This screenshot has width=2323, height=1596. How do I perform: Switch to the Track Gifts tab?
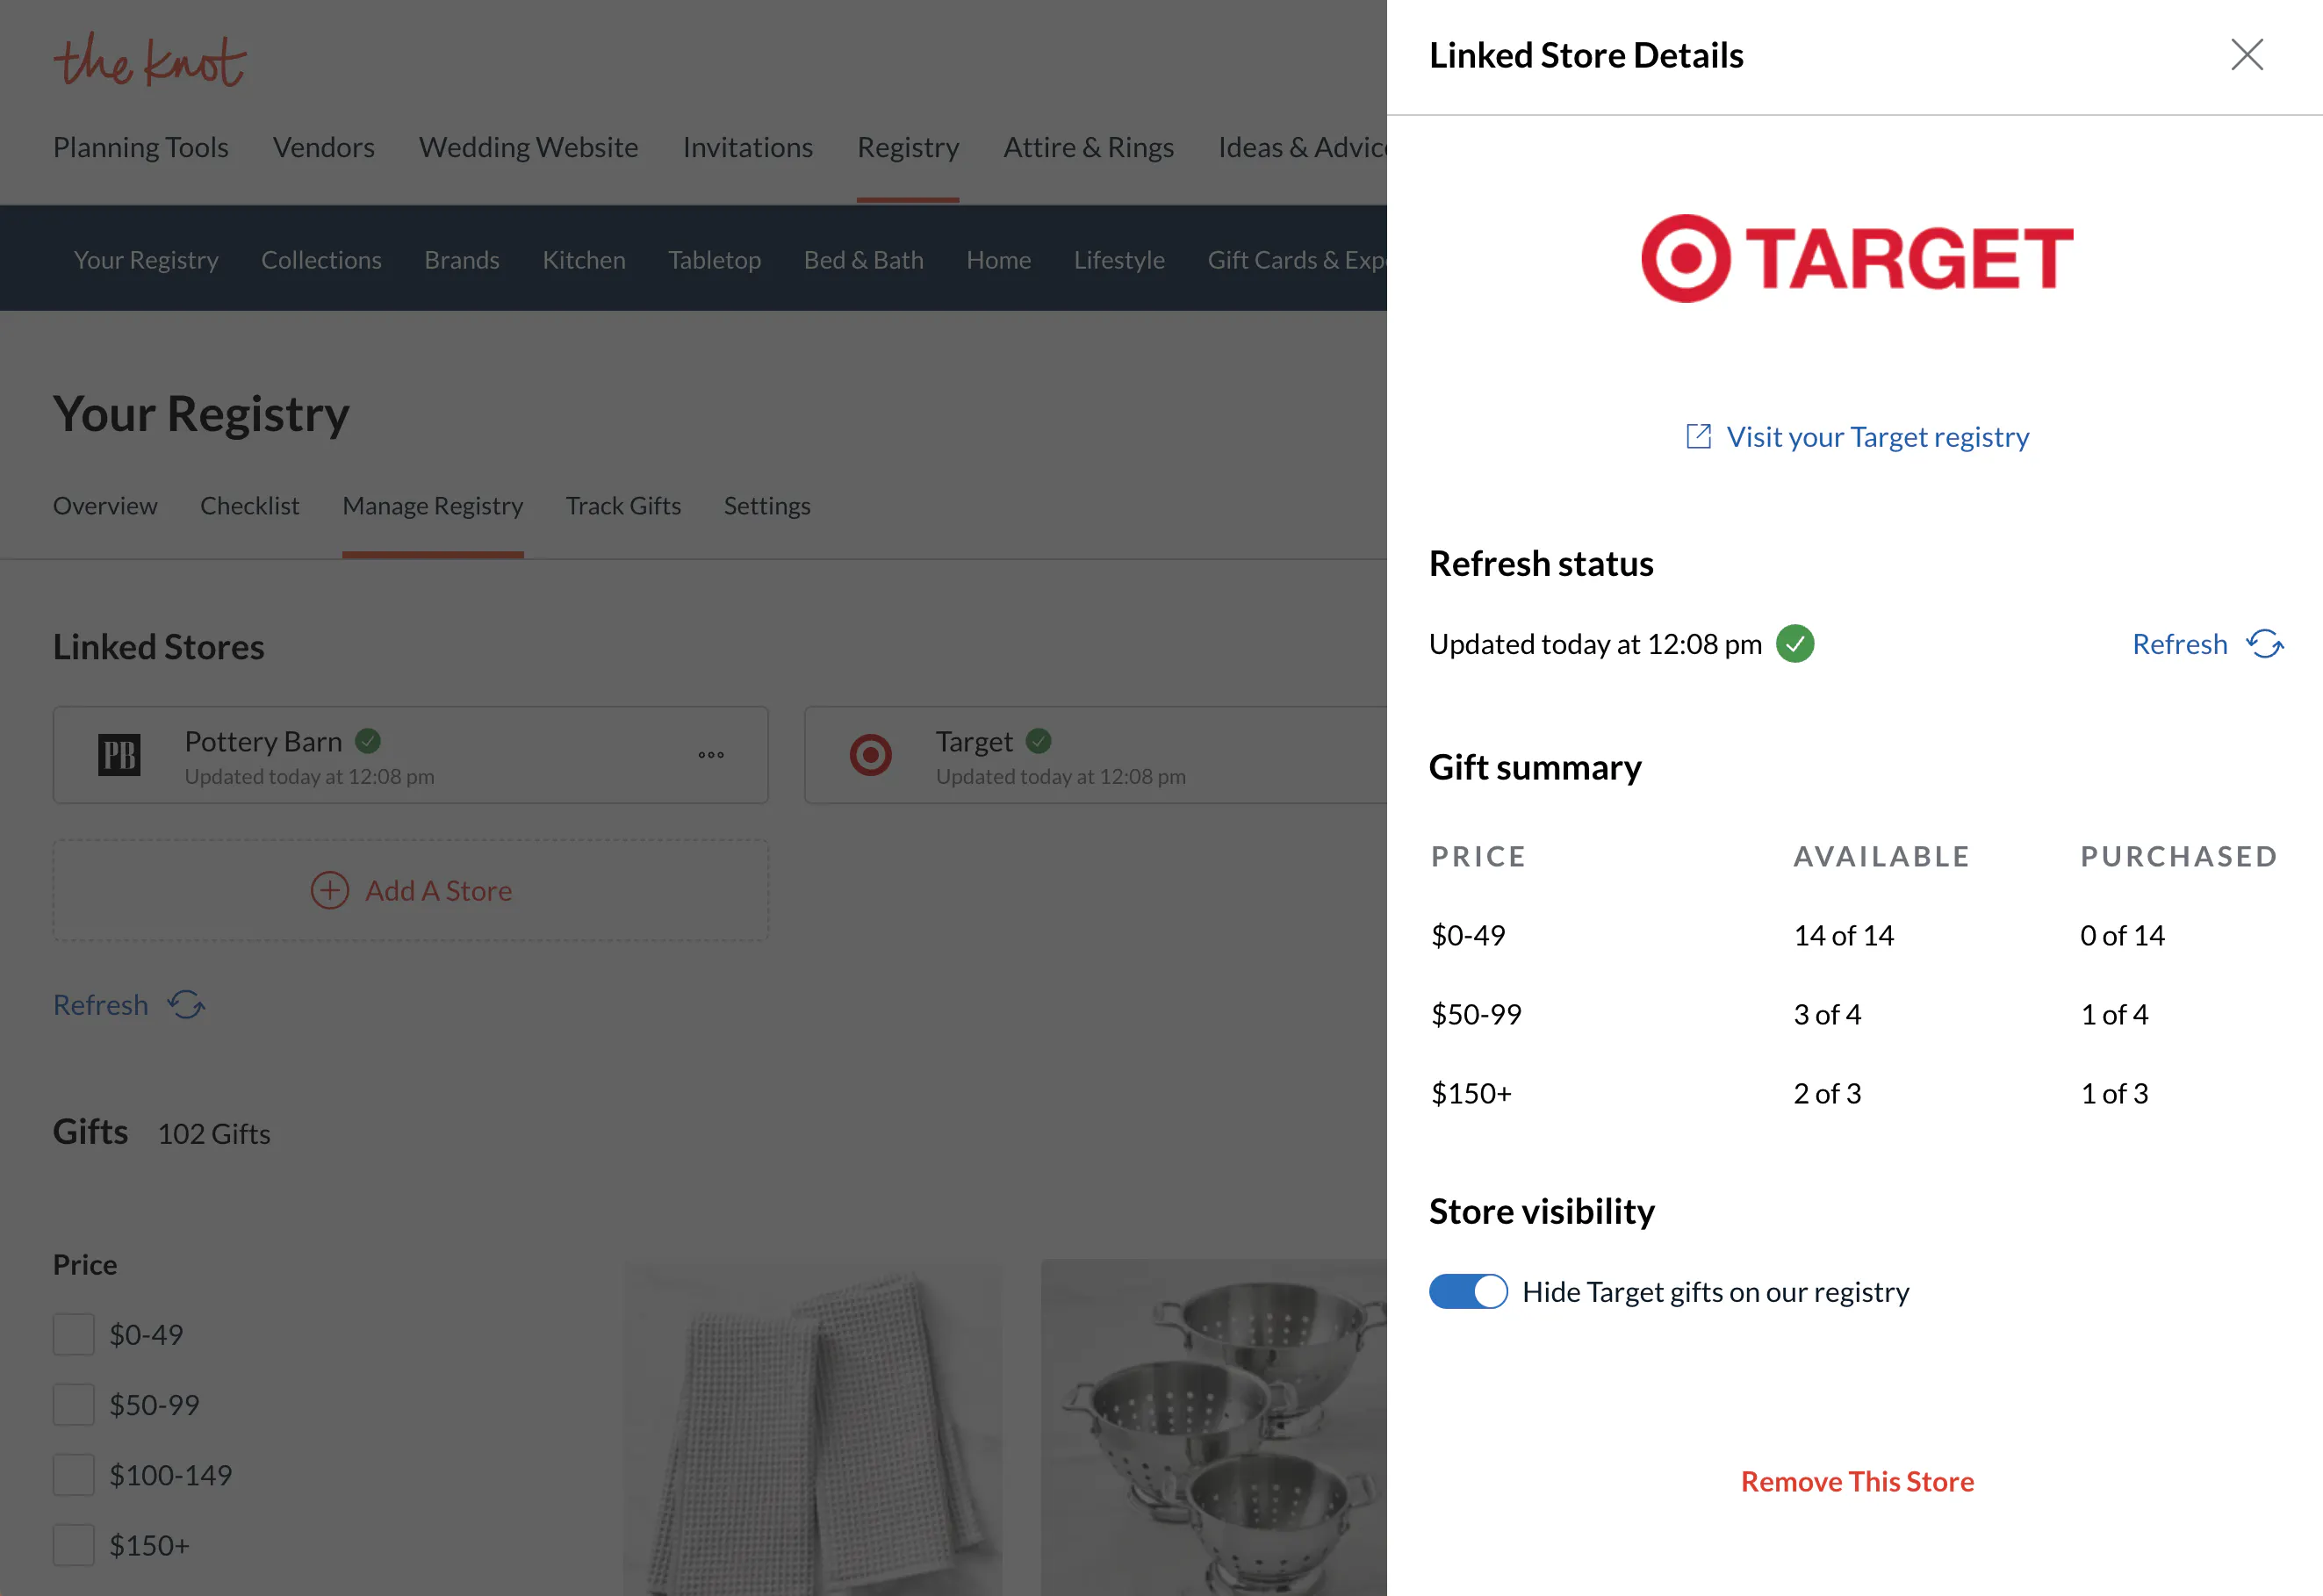pos(623,505)
